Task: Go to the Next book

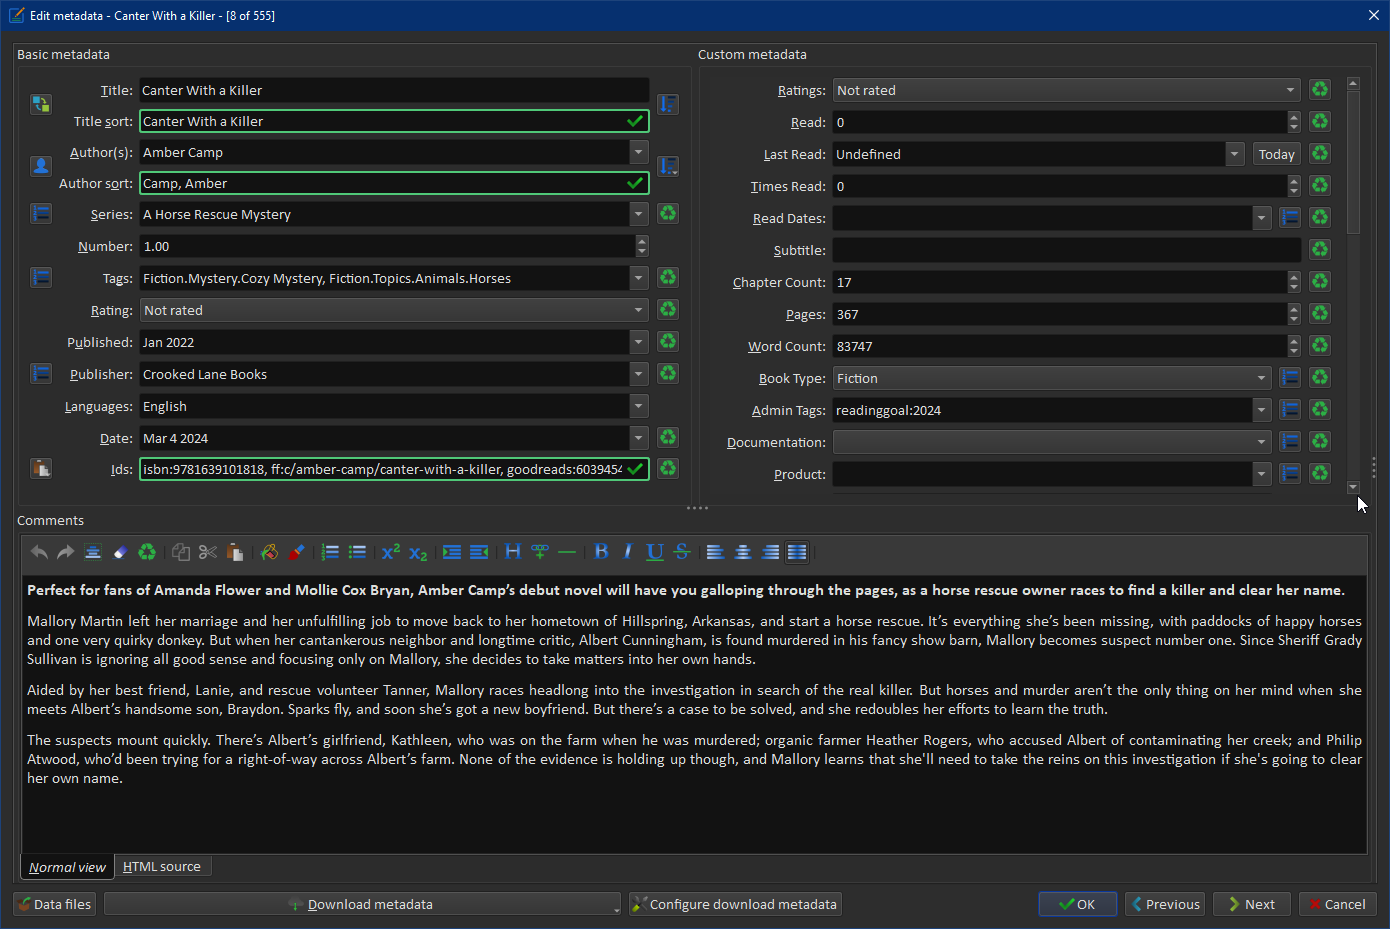Action: (x=1252, y=904)
